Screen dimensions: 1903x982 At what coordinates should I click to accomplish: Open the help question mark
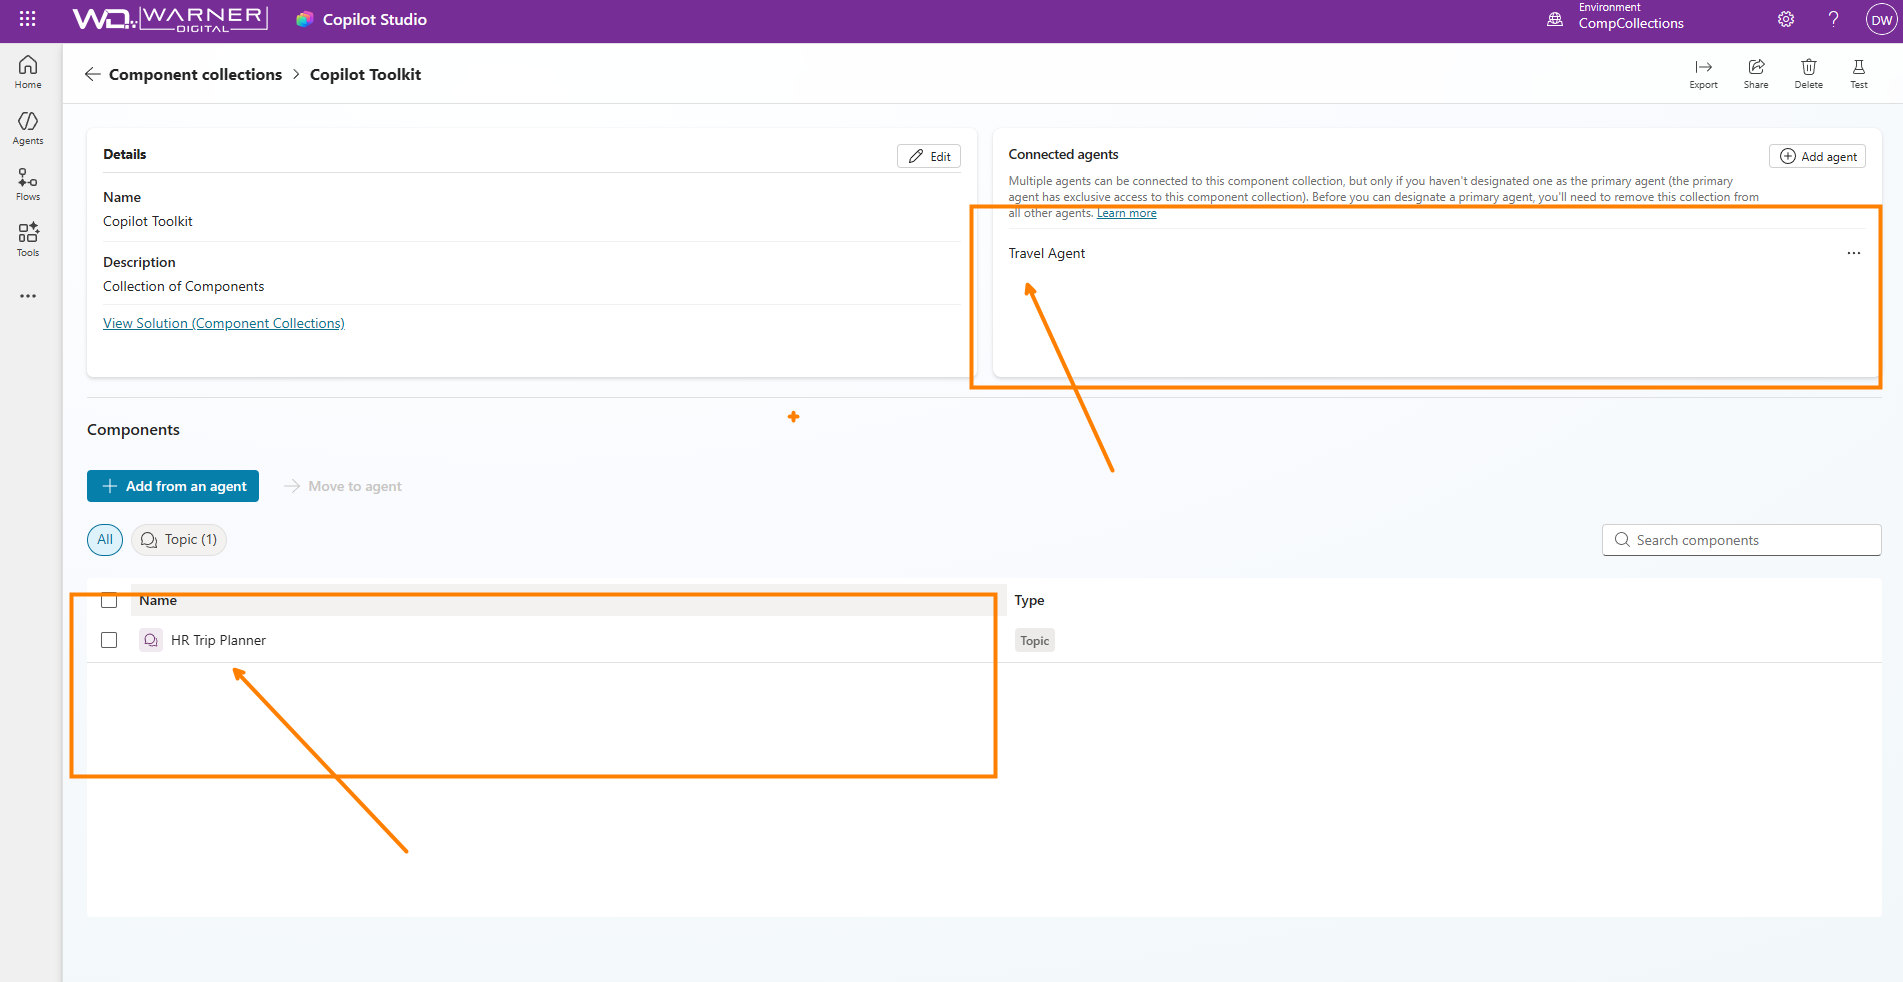1833,19
